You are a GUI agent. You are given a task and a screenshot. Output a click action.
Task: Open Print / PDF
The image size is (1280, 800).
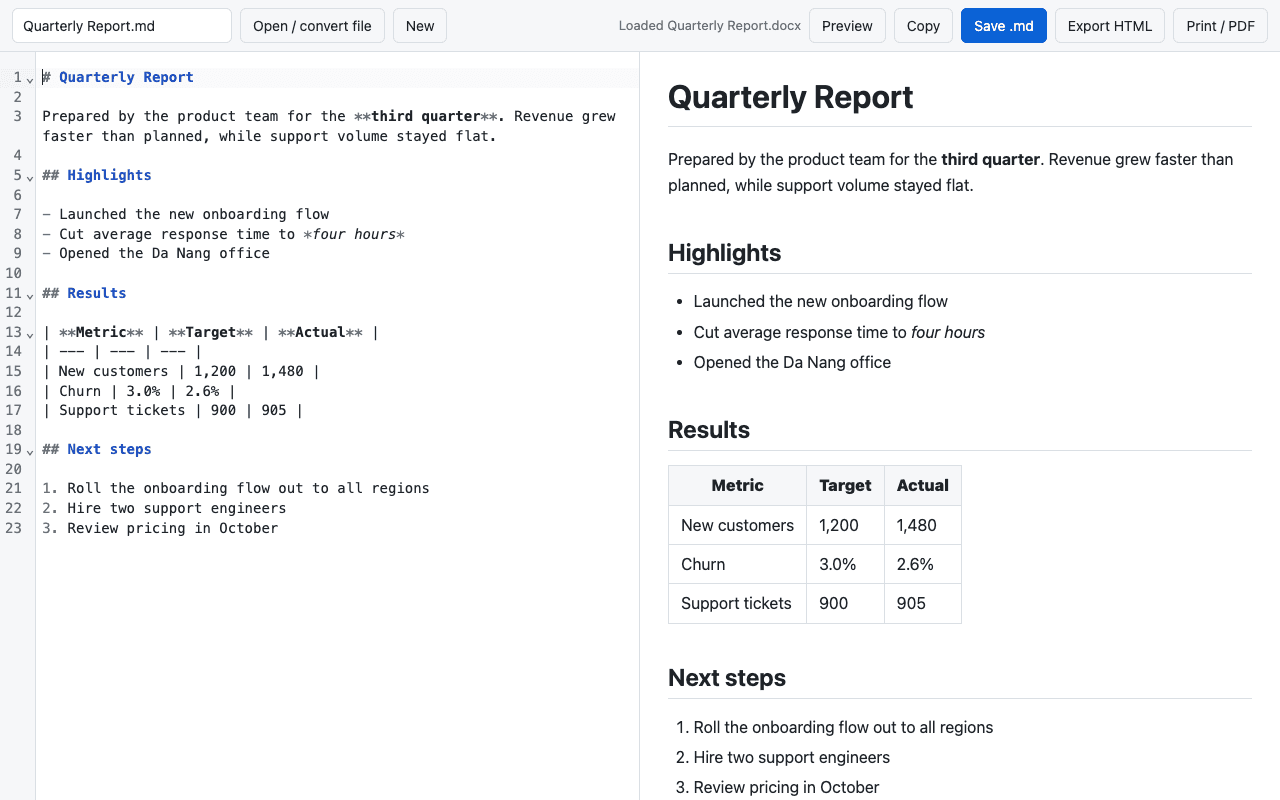(x=1220, y=26)
